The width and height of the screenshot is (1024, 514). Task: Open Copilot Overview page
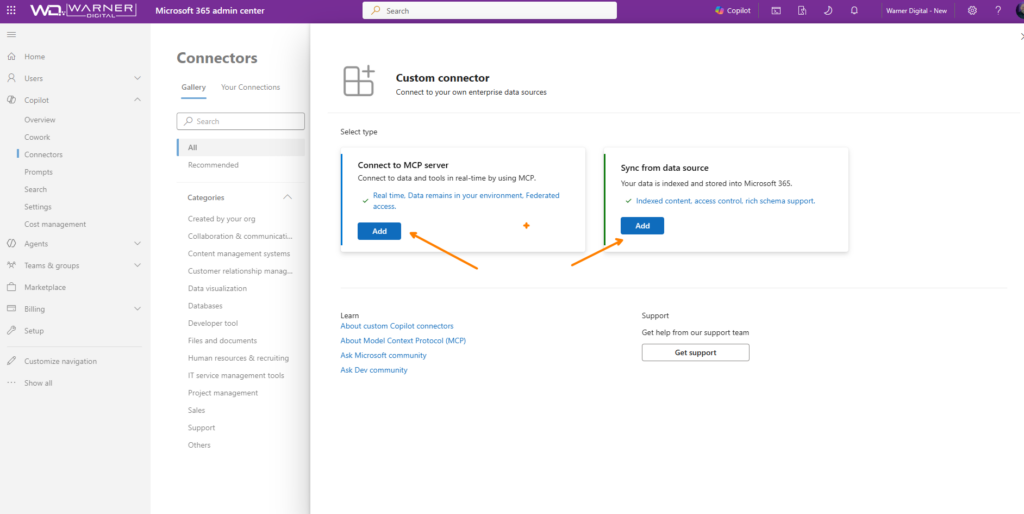[40, 120]
